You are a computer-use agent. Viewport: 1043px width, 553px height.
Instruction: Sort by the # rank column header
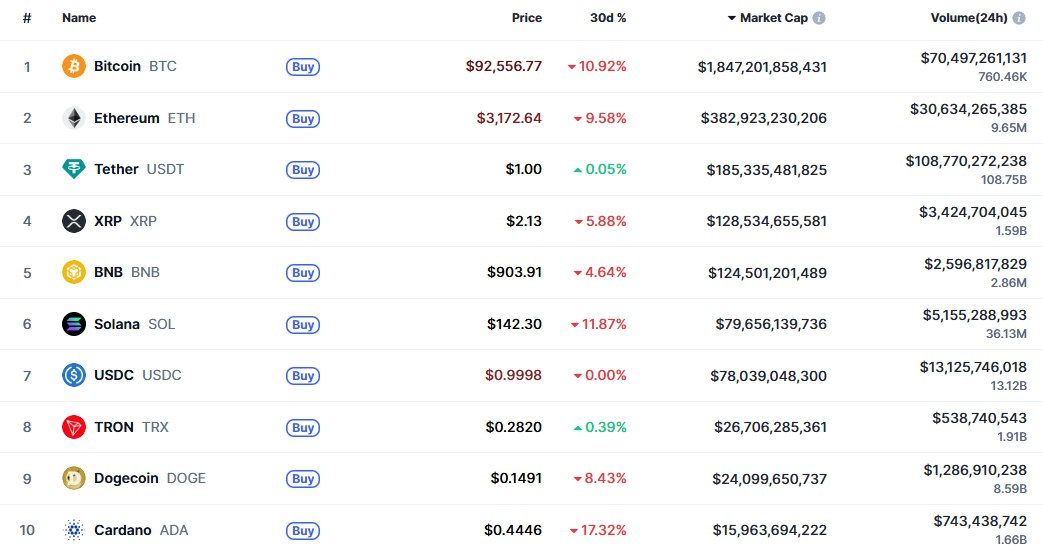tap(27, 18)
